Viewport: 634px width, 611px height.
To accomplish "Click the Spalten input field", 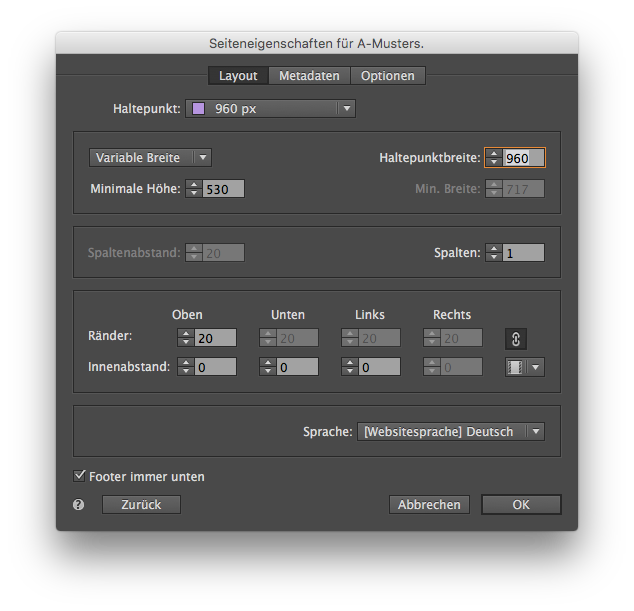I will [x=524, y=253].
